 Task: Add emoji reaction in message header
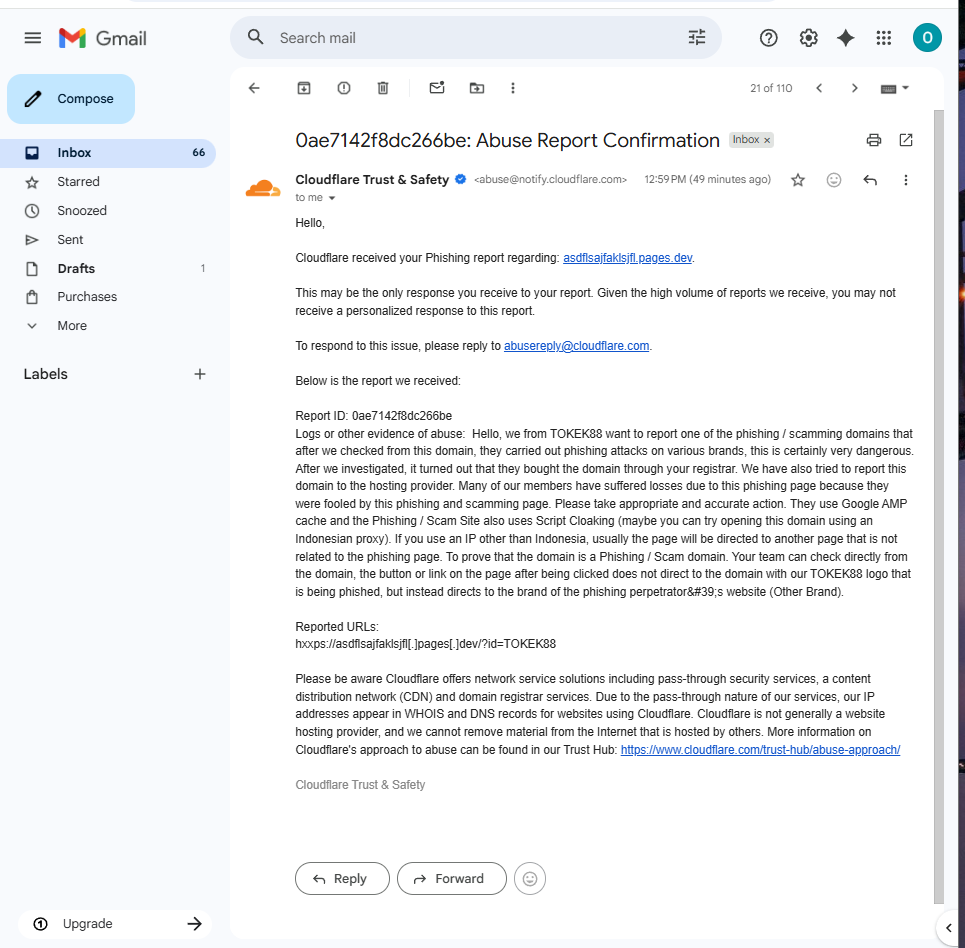(834, 180)
